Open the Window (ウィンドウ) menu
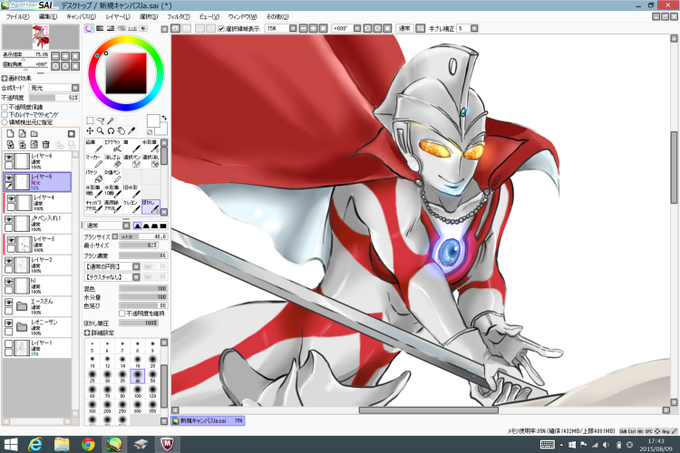The image size is (680, 453). coord(242,16)
